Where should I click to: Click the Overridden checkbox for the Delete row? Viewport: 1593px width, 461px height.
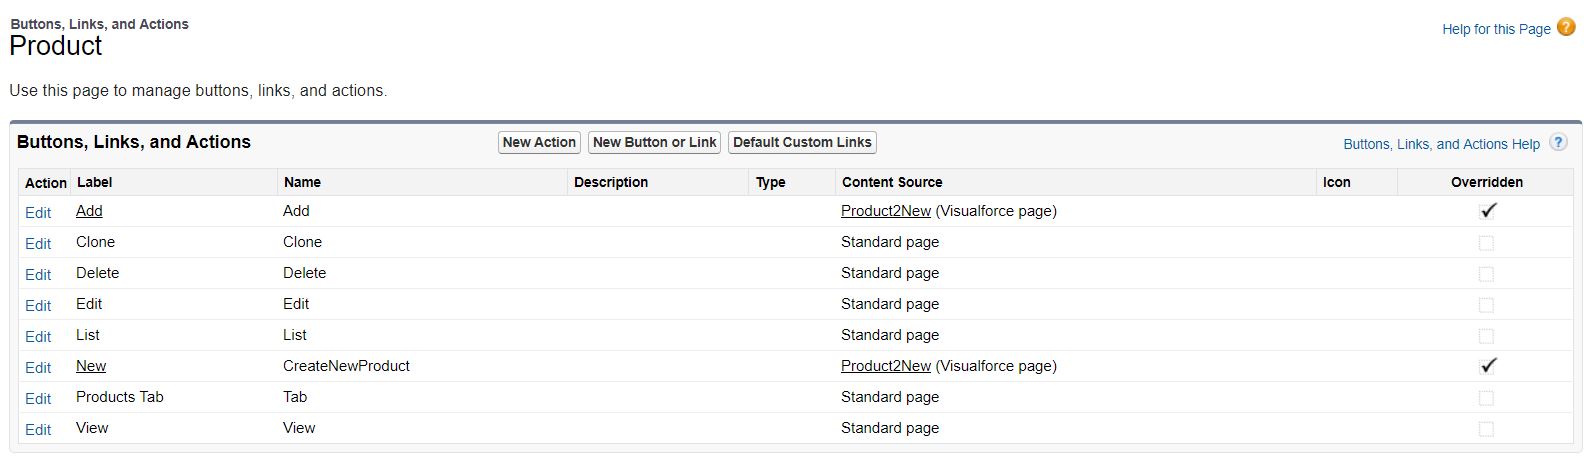(1486, 274)
